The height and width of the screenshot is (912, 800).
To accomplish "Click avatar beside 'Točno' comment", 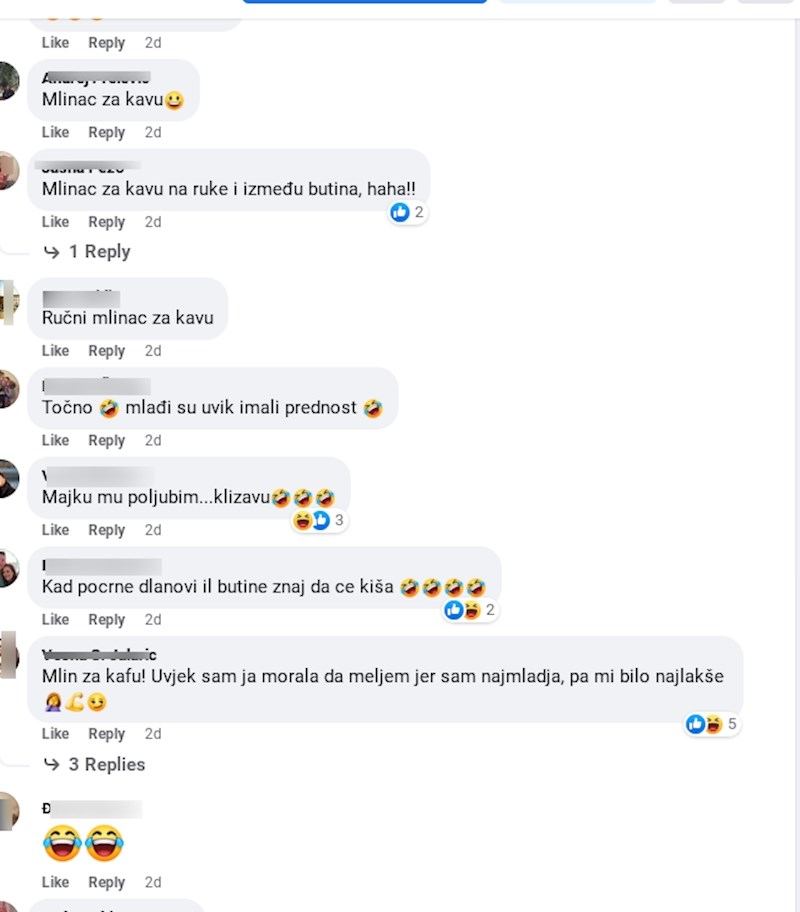I will [8, 388].
